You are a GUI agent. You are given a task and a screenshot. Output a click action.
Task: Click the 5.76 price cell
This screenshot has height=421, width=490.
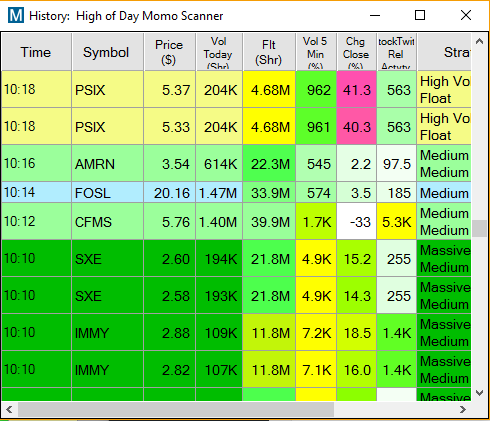click(170, 222)
